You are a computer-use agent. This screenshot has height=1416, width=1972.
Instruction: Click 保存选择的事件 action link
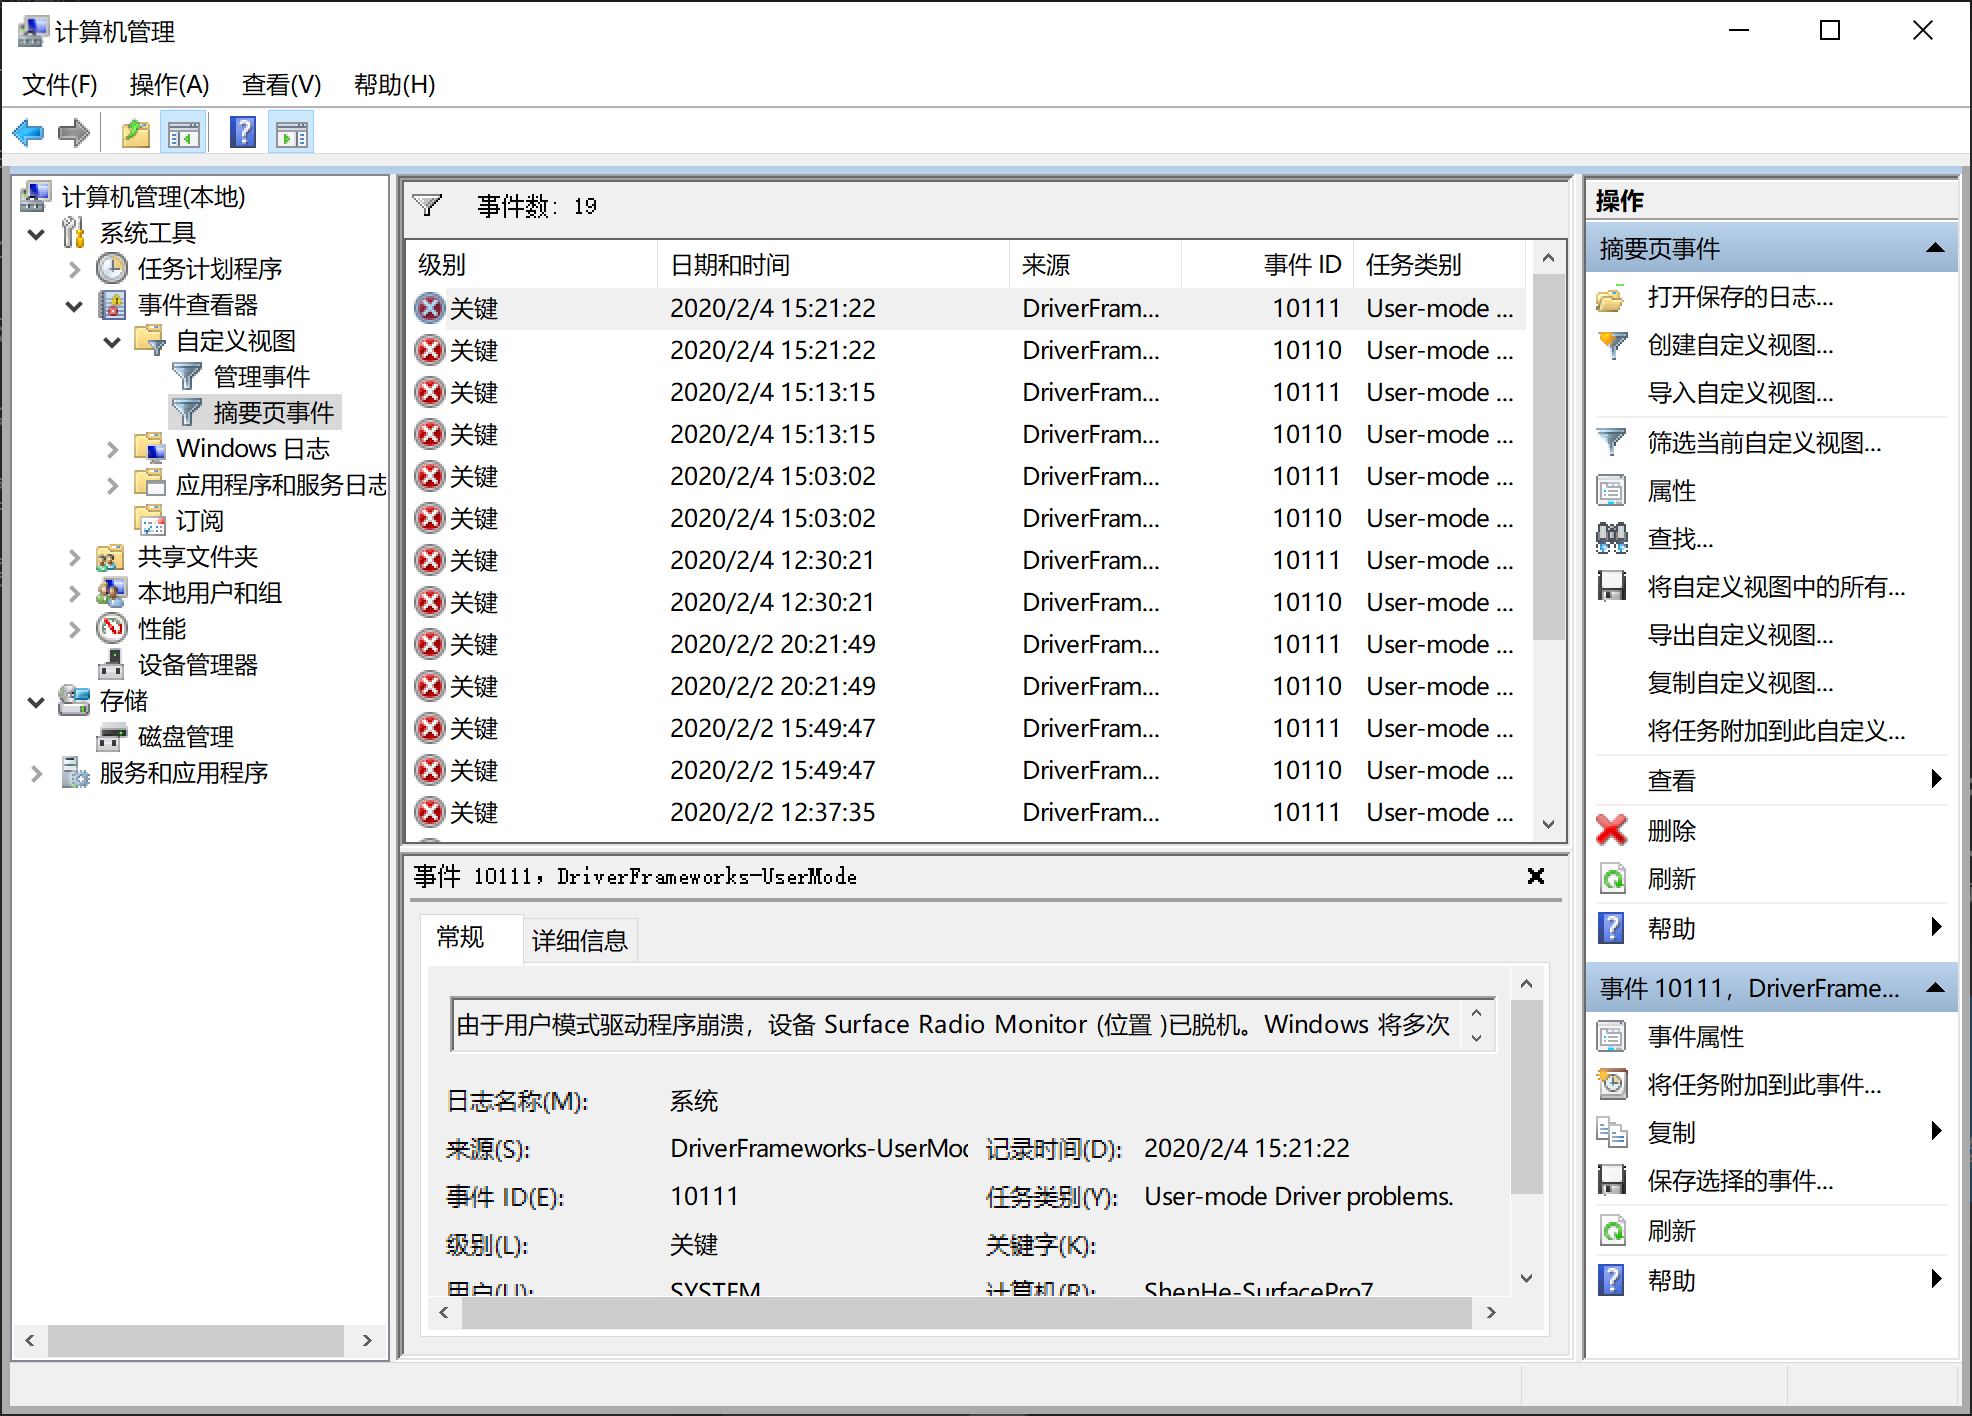tap(1740, 1181)
